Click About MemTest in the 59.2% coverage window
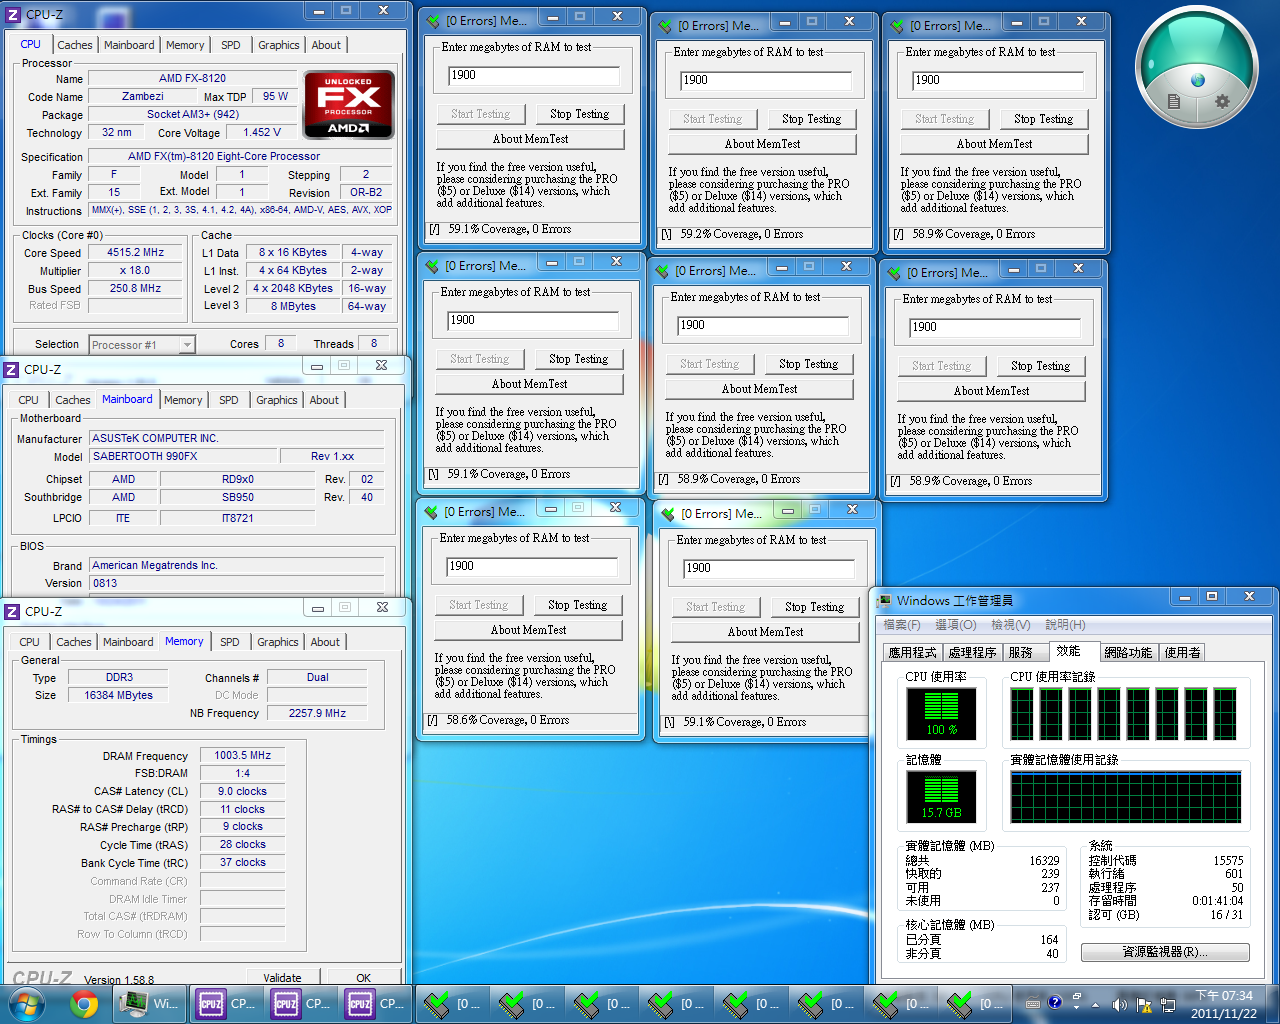The width and height of the screenshot is (1280, 1024). tap(763, 144)
